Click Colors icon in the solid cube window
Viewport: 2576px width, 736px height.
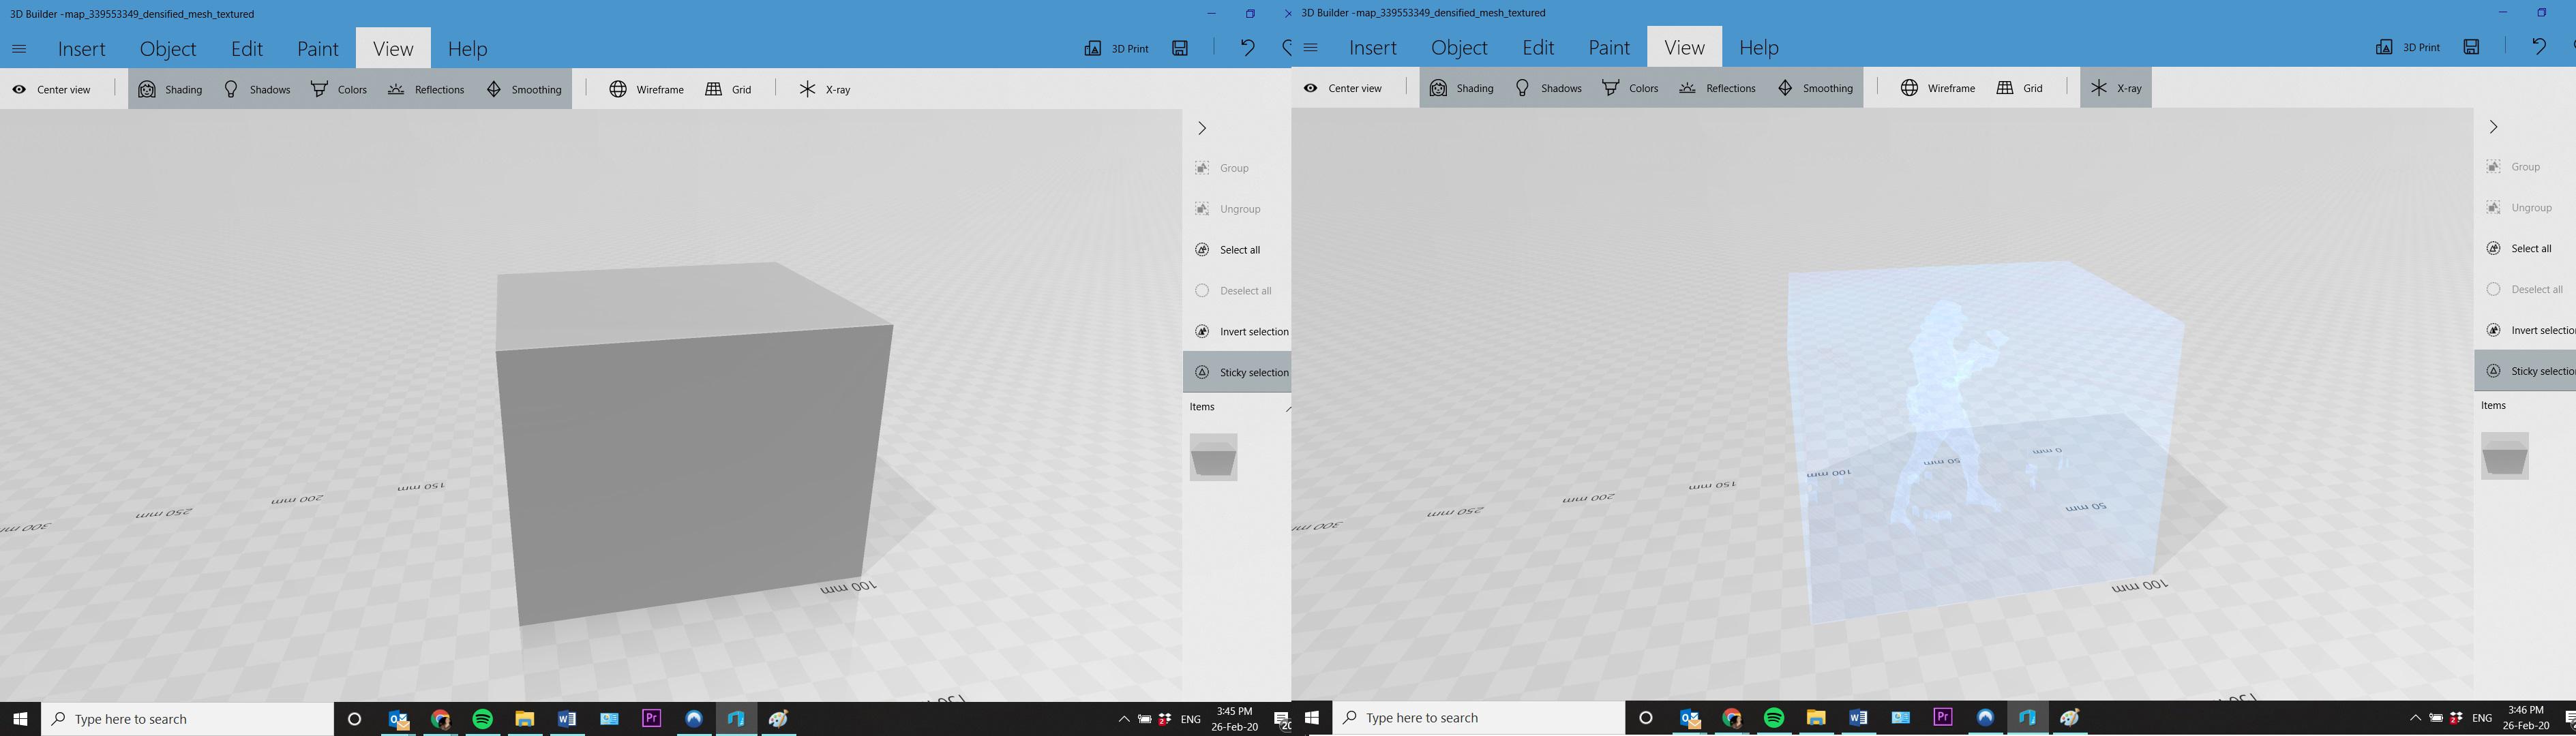[319, 89]
